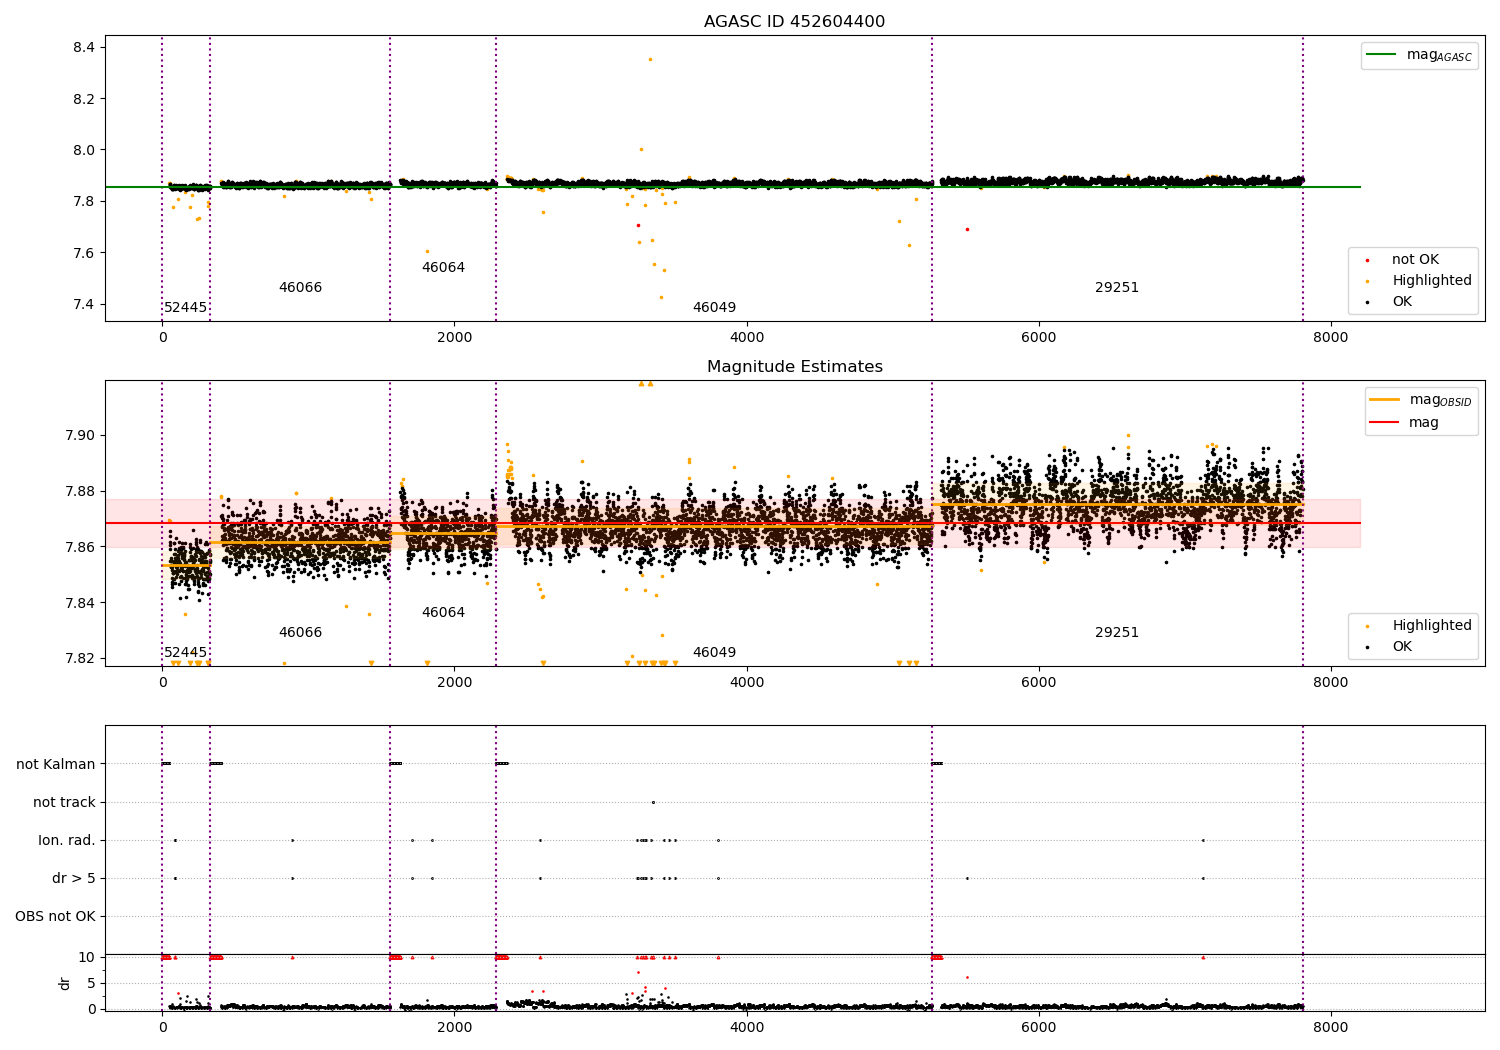
Task: Click the 7.6 y-axis tick label
Action: [x=84, y=253]
